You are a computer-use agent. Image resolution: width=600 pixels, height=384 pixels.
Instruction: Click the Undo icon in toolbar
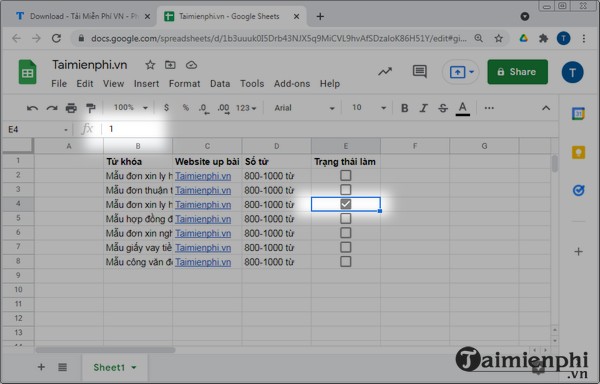point(32,108)
